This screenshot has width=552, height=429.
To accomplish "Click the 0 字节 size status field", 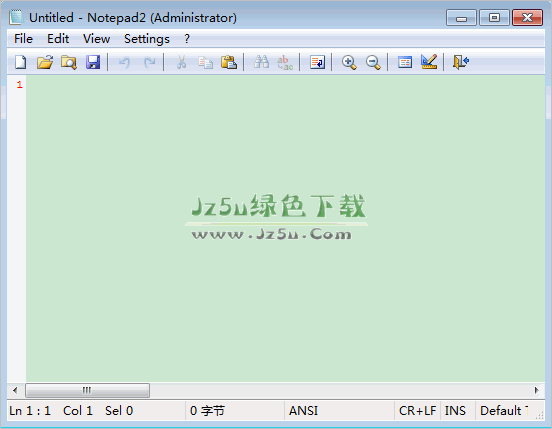I will (235, 411).
